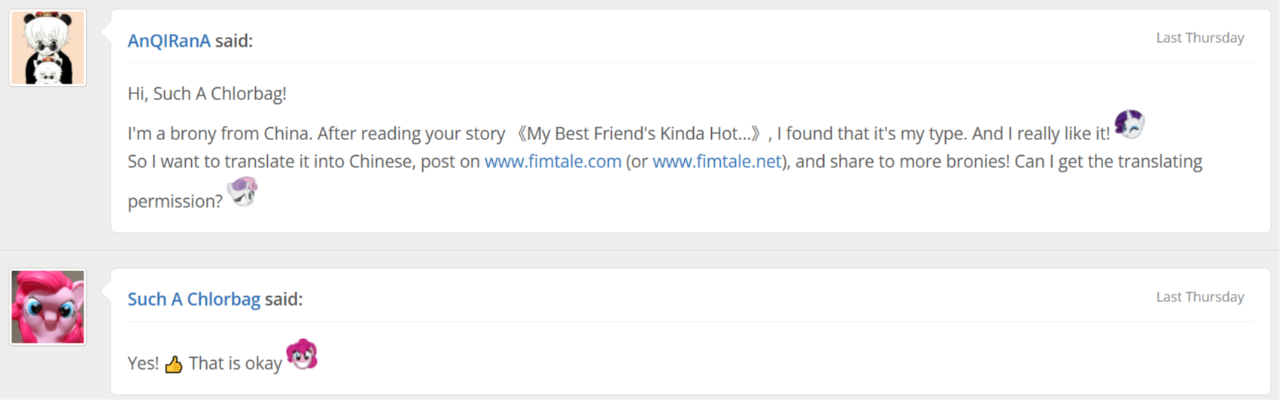1280x400 pixels.
Task: Click the 'Yes!' text in the reply
Action: [x=143, y=364]
